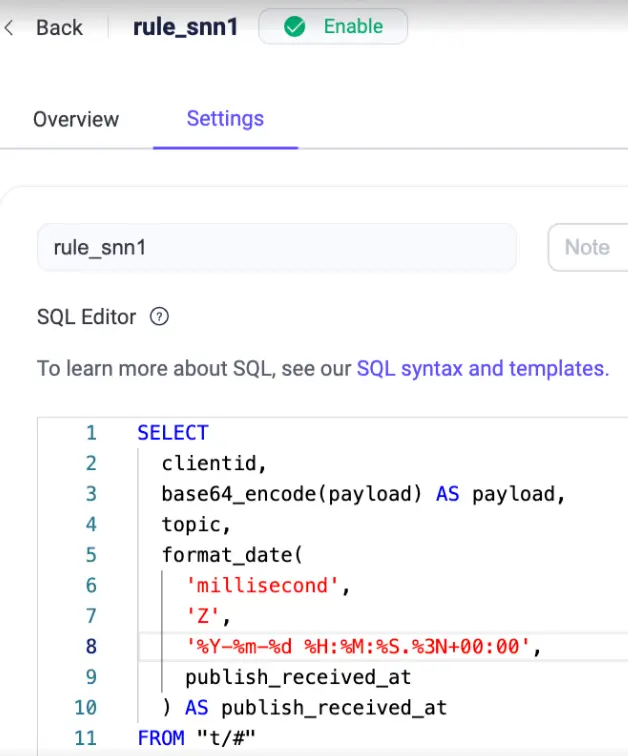Click the 'Z' string on line 7
Image resolution: width=628 pixels, height=756 pixels.
(x=208, y=616)
